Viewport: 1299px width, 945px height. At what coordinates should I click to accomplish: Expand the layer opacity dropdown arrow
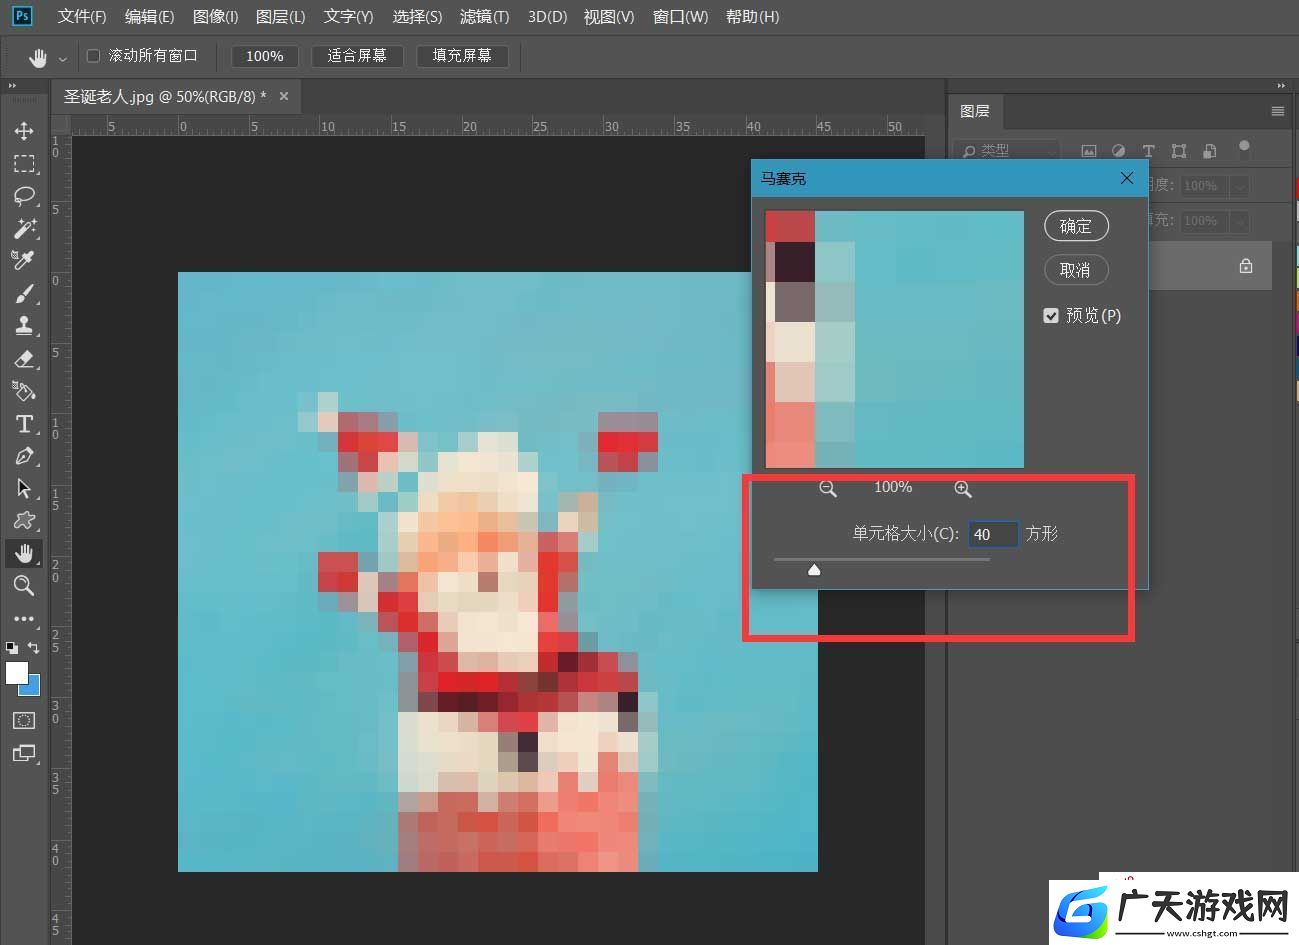pos(1240,186)
